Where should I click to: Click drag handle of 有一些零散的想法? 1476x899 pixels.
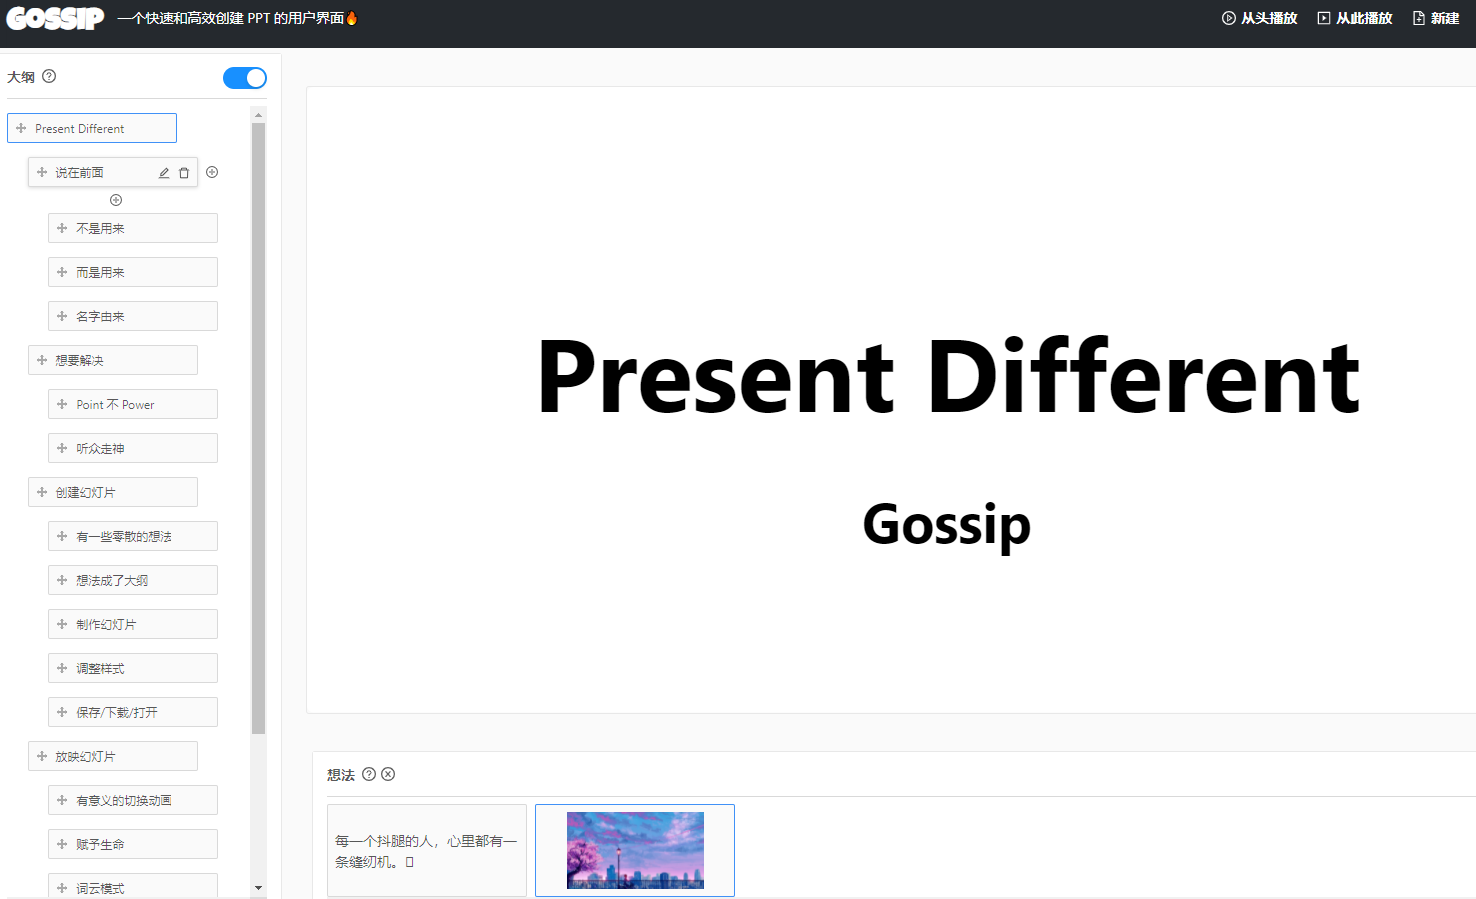coord(62,536)
